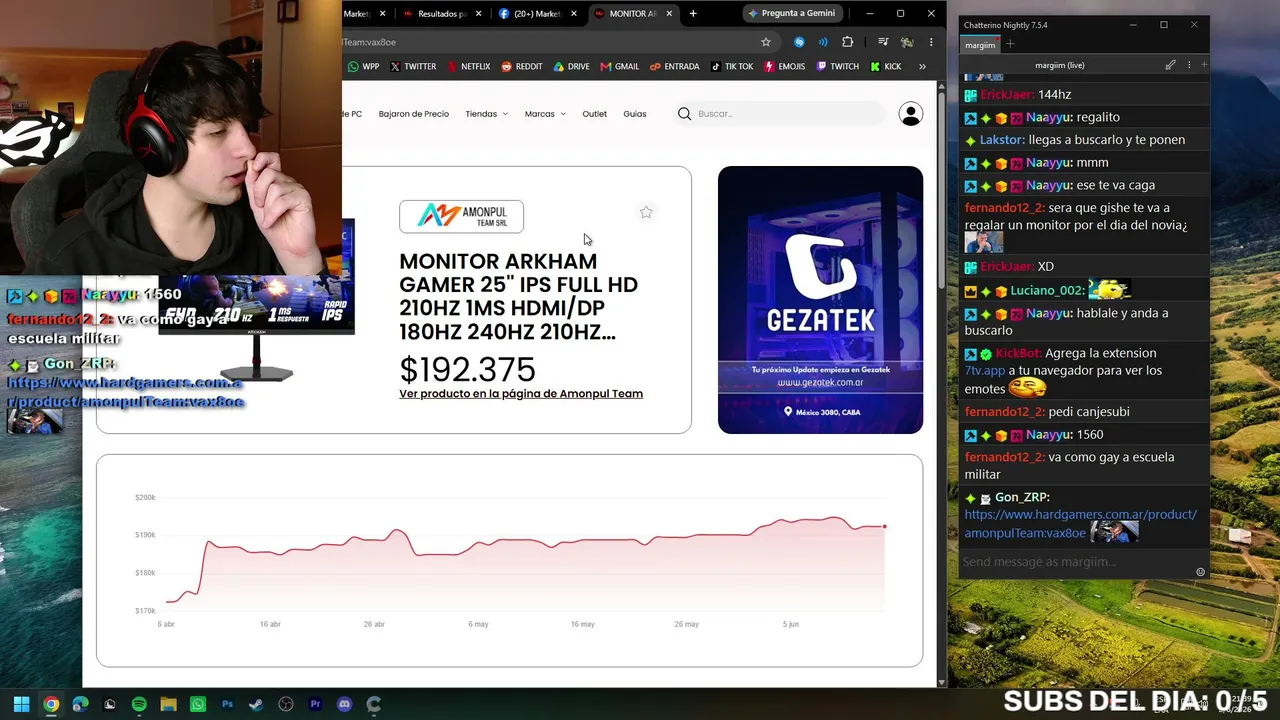
Task: Open the Outlet menu item
Action: (x=595, y=114)
